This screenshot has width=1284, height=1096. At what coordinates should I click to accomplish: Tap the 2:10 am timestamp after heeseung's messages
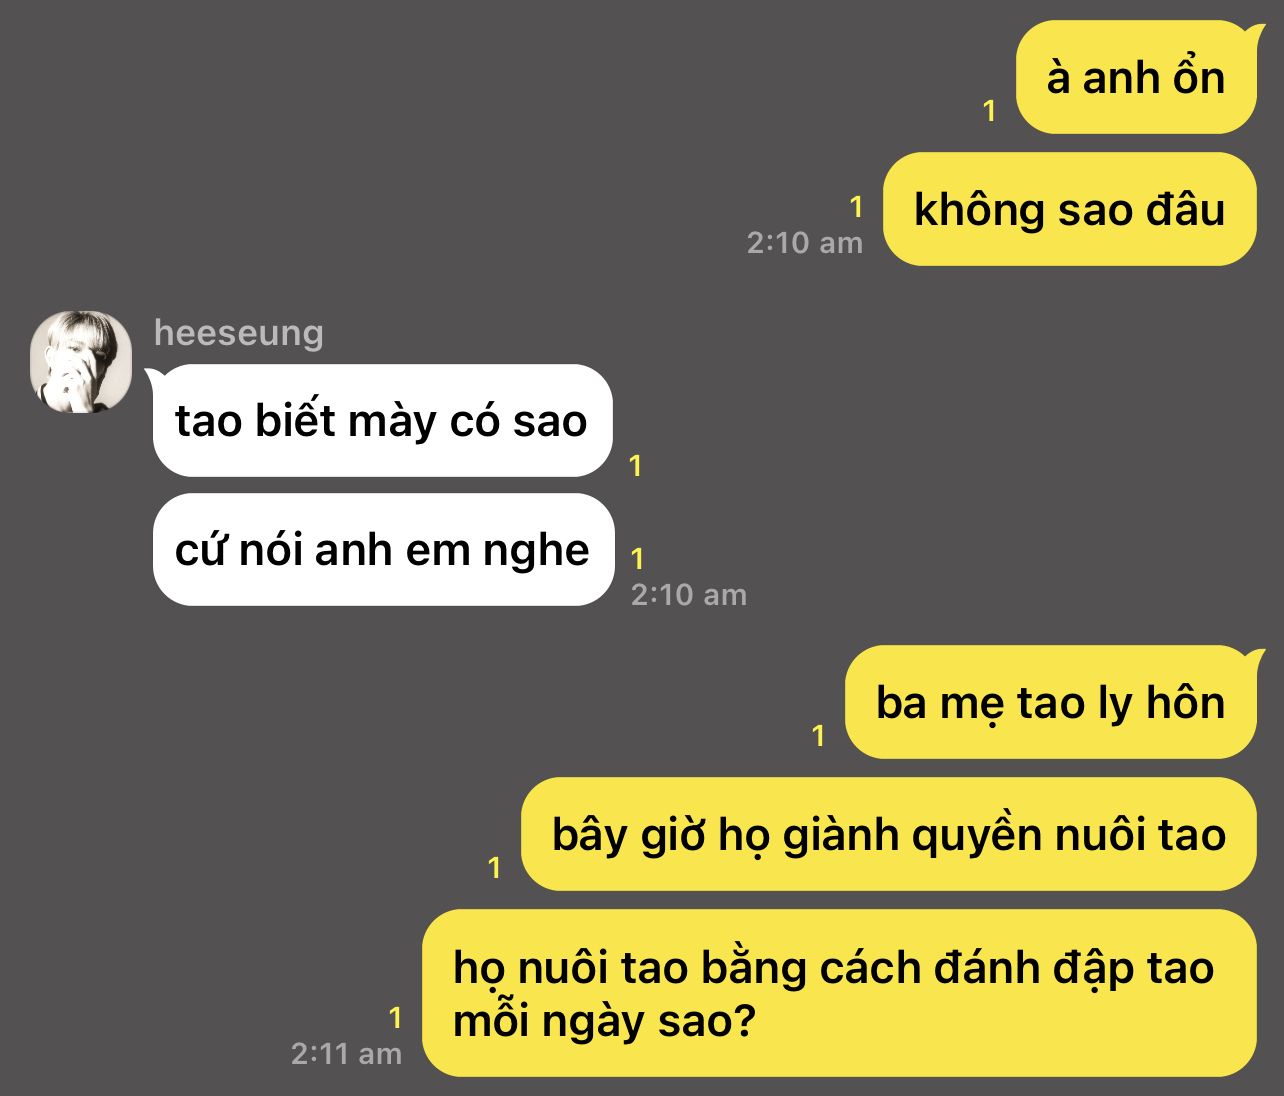coord(689,595)
